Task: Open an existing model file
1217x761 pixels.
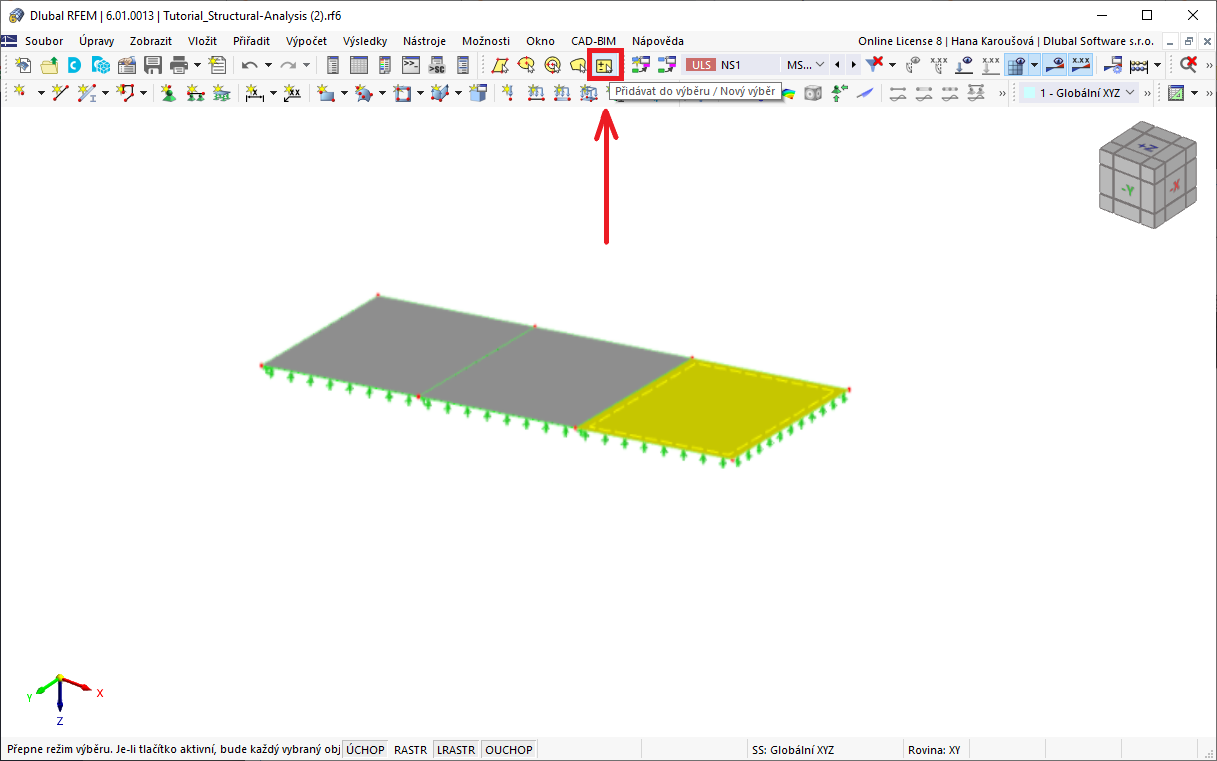Action: pos(48,65)
